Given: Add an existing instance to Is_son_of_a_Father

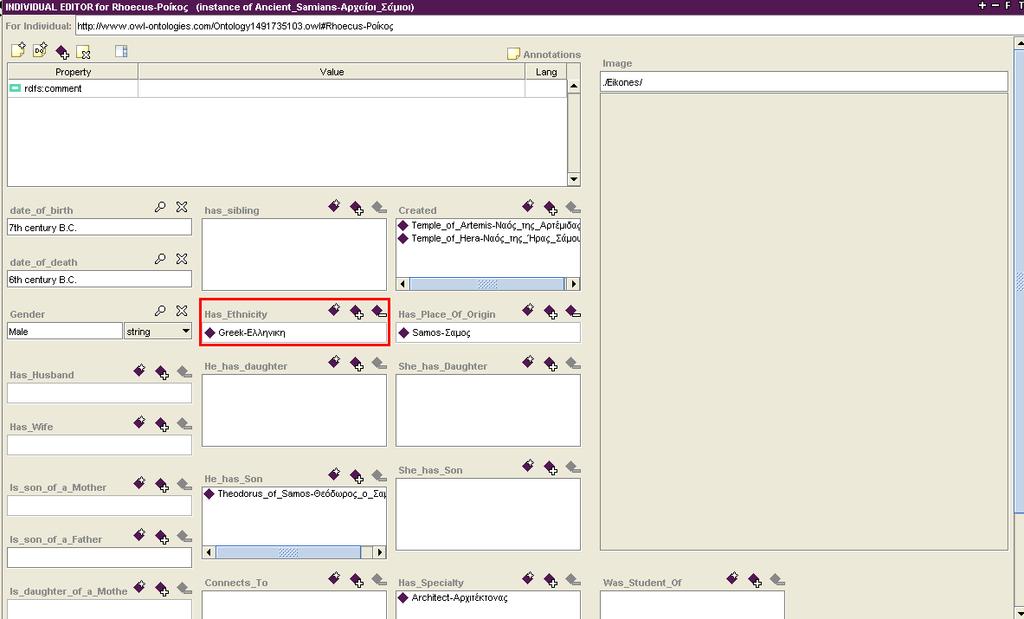Looking at the screenshot, I should pyautogui.click(x=162, y=537).
